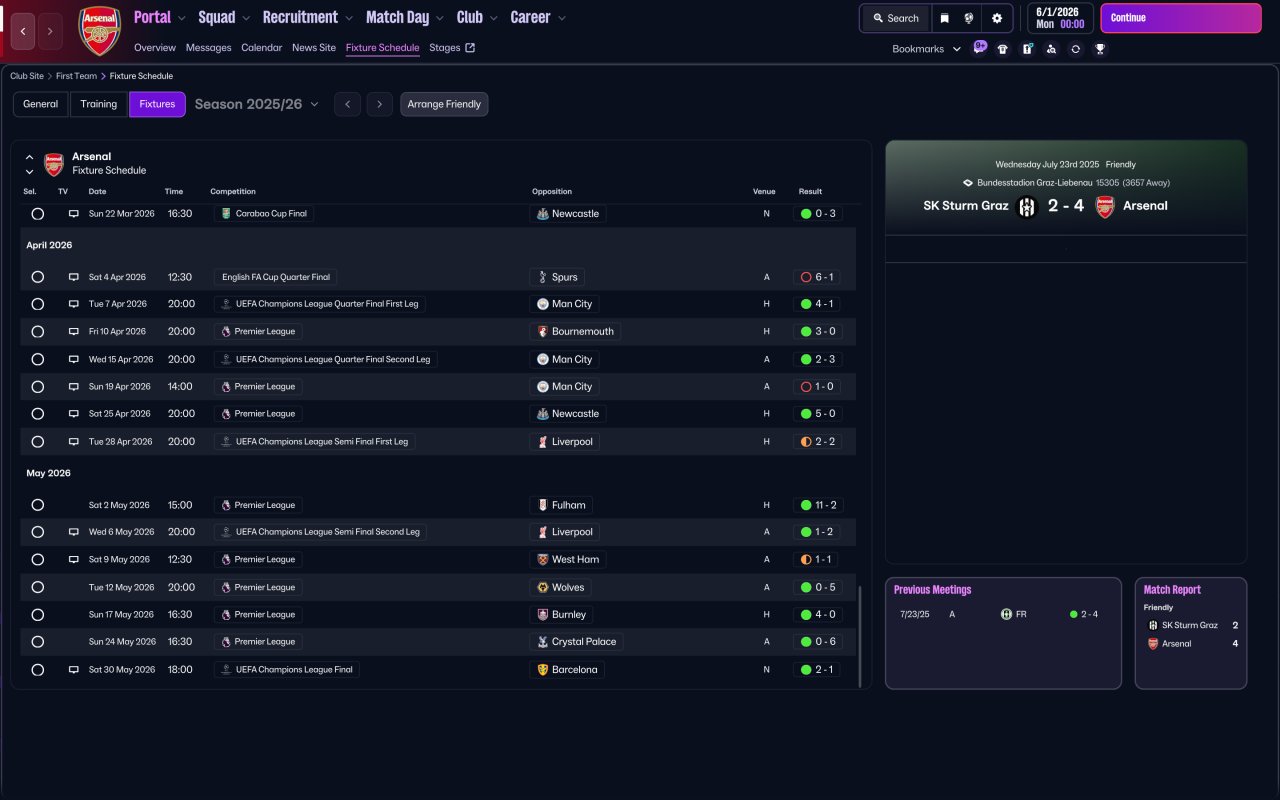Click the Barcelona crest icon
Screen dimensions: 1280x800
542,670
